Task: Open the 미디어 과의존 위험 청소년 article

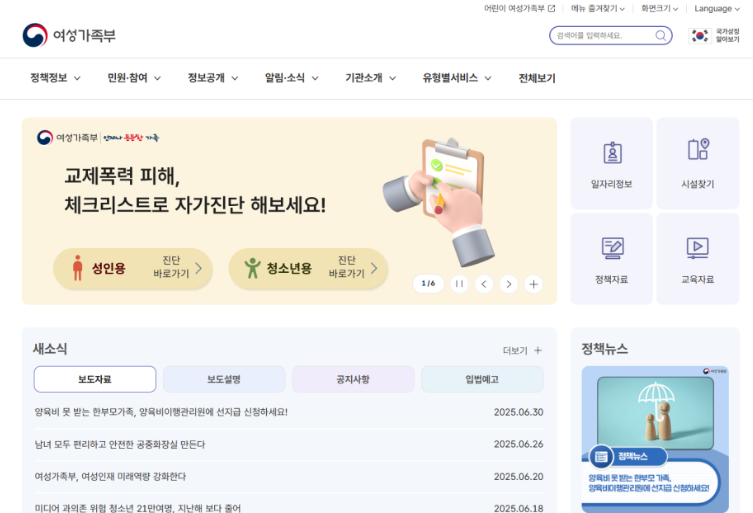Action: pyautogui.click(x=137, y=508)
